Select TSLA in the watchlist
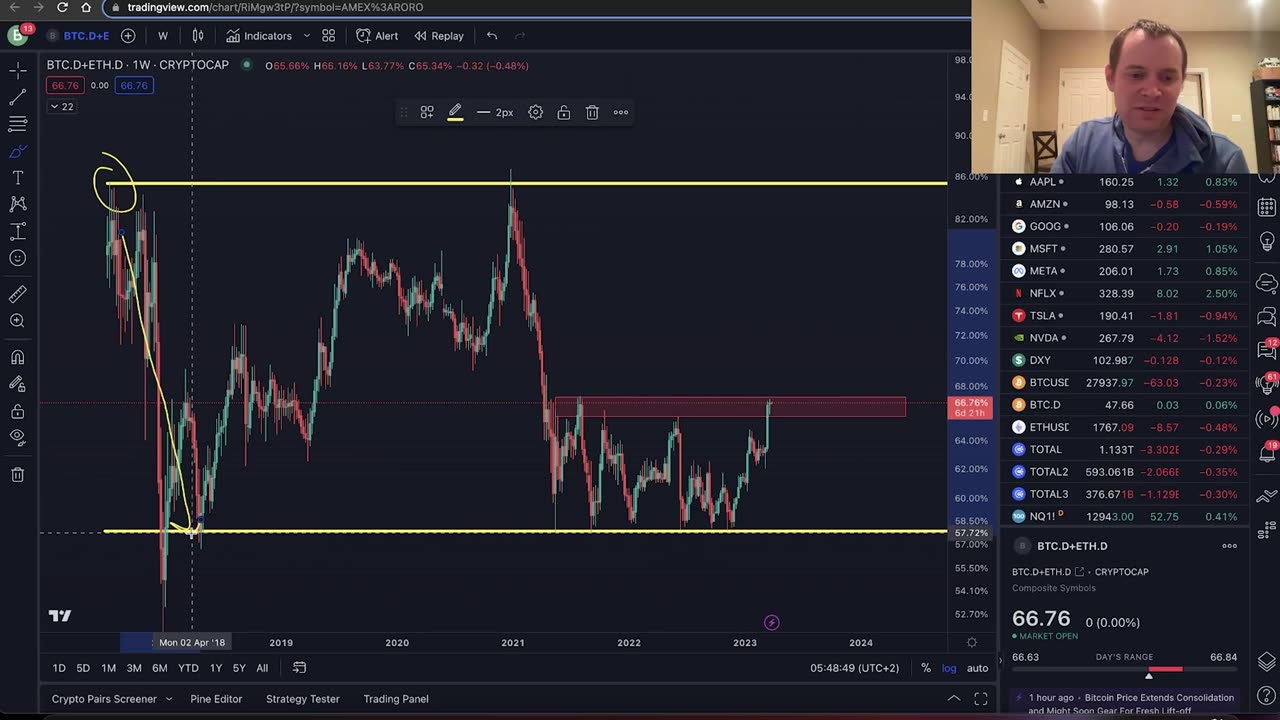Image resolution: width=1280 pixels, height=720 pixels. [1125, 316]
